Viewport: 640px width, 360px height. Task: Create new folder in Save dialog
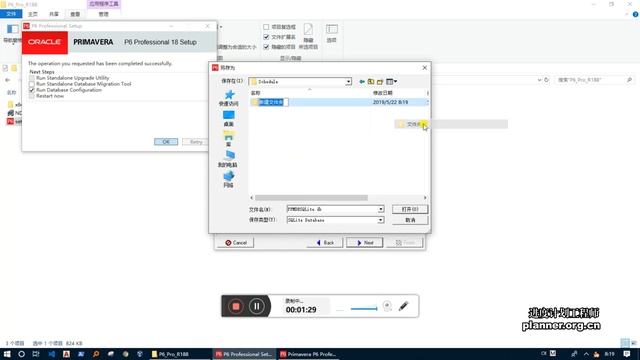click(x=380, y=82)
